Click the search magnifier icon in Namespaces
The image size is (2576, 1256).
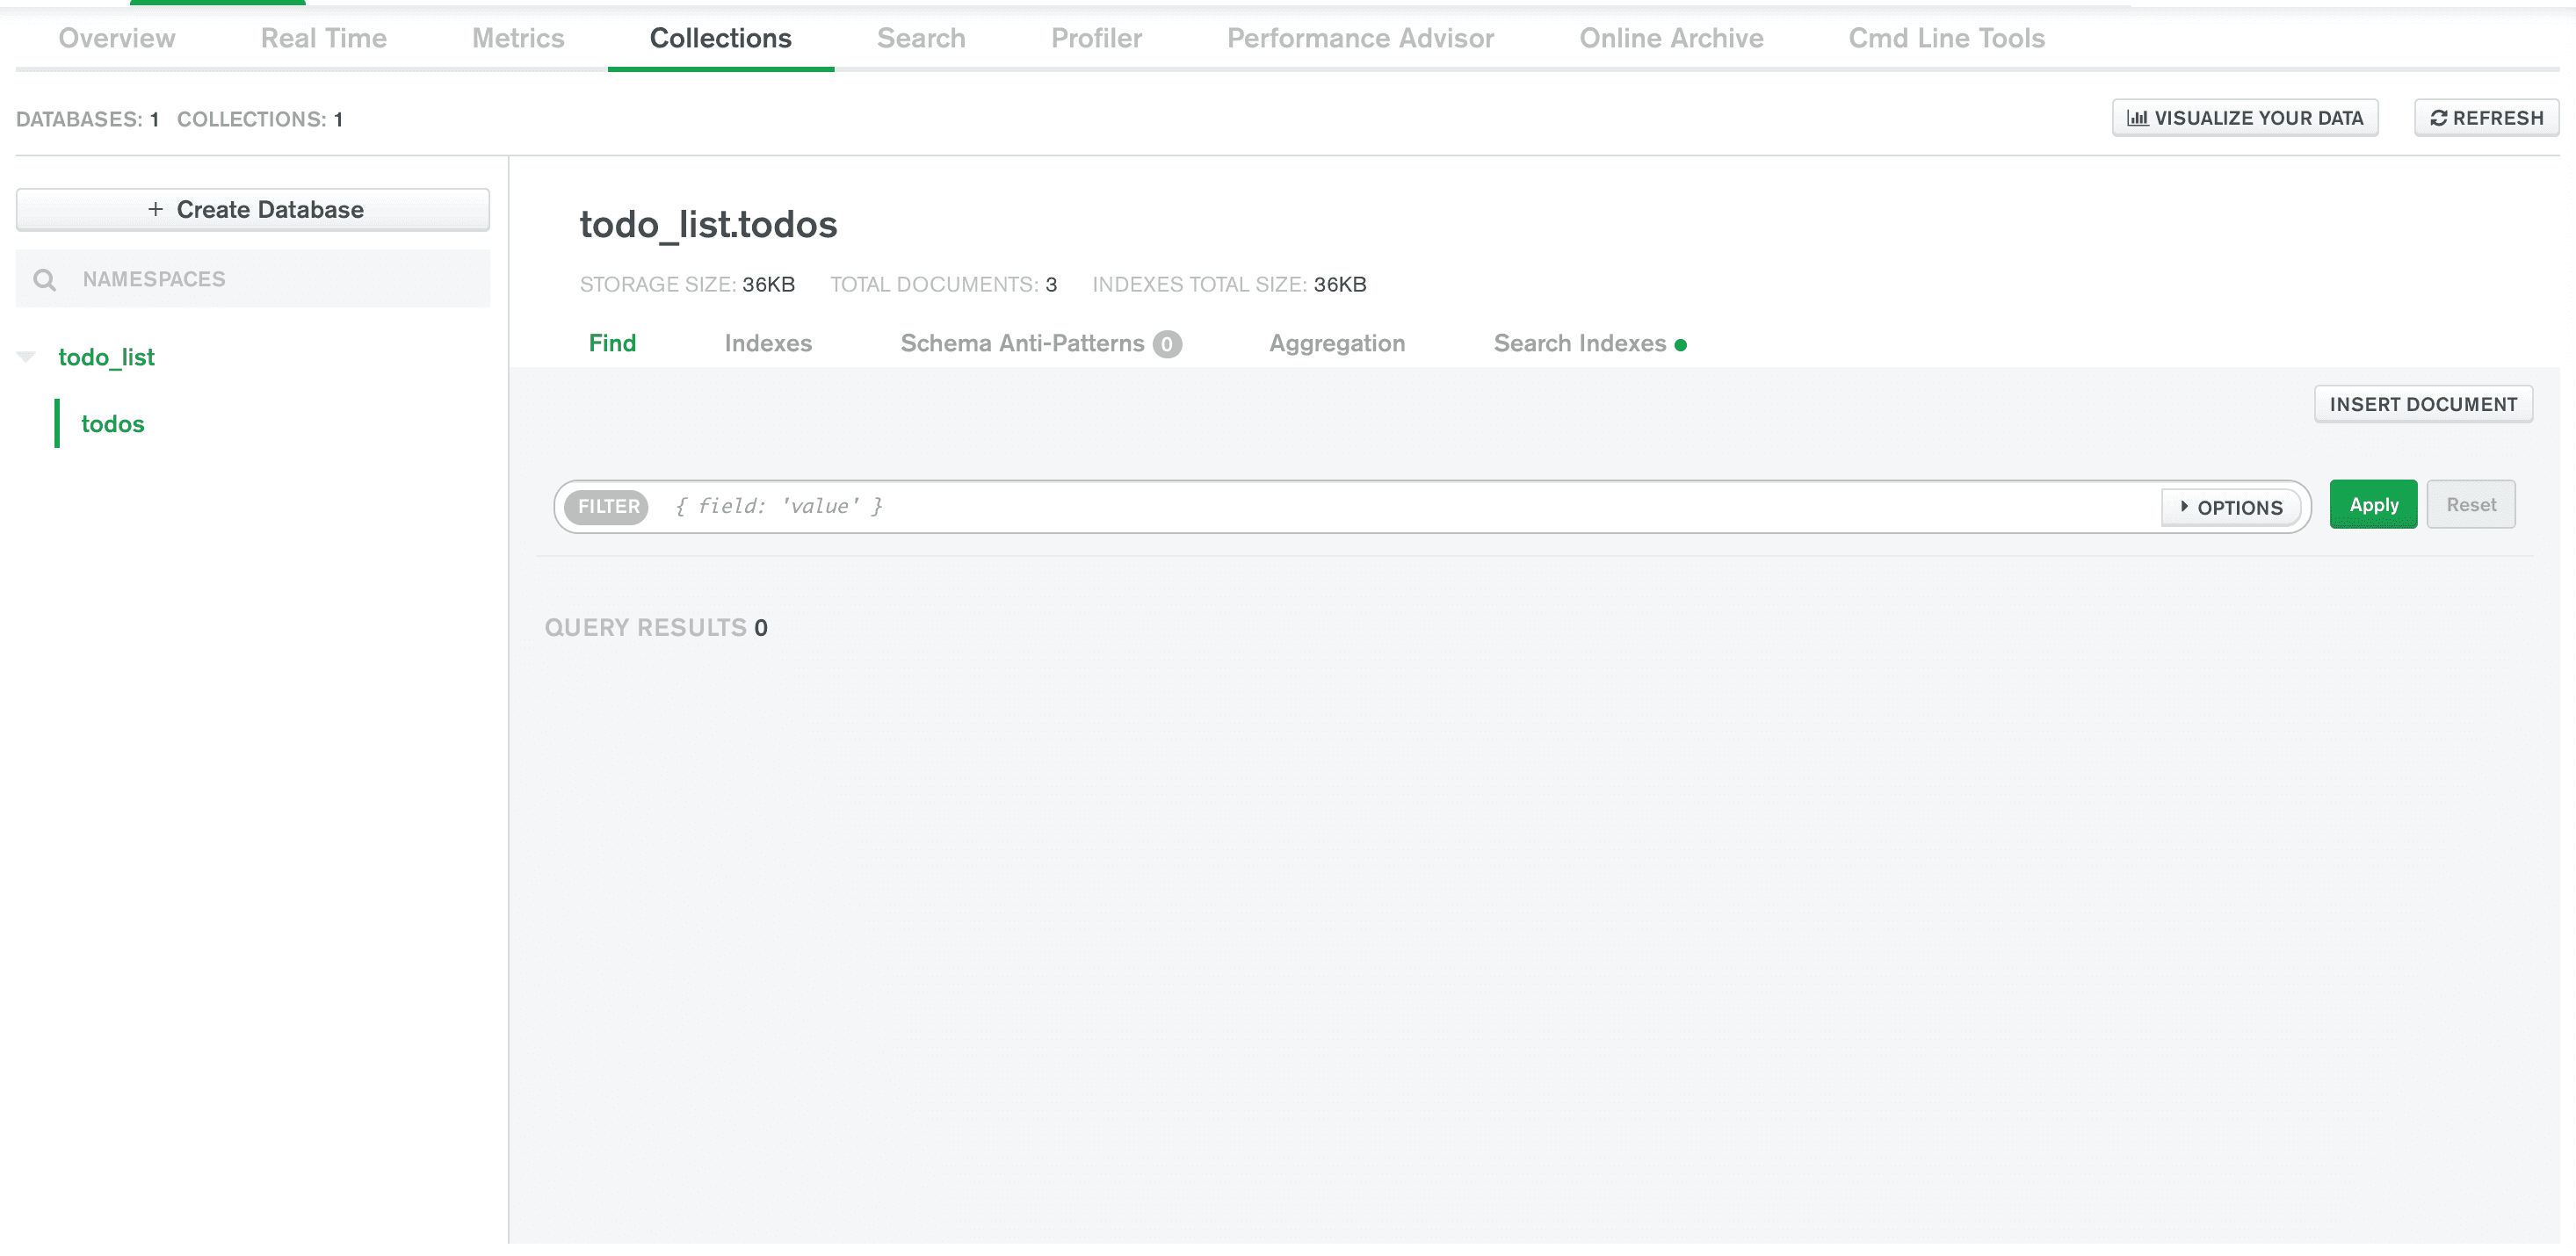[44, 280]
